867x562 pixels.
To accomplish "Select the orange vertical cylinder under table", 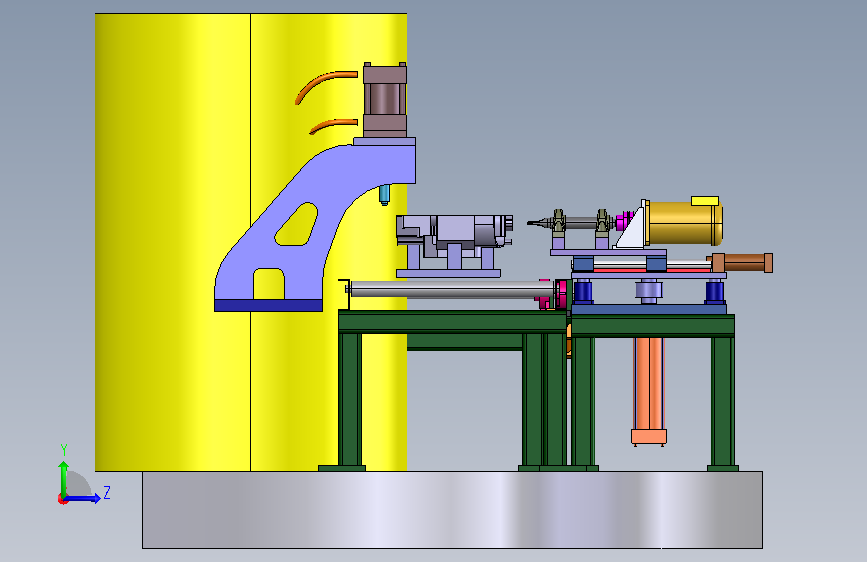I will coord(649,391).
